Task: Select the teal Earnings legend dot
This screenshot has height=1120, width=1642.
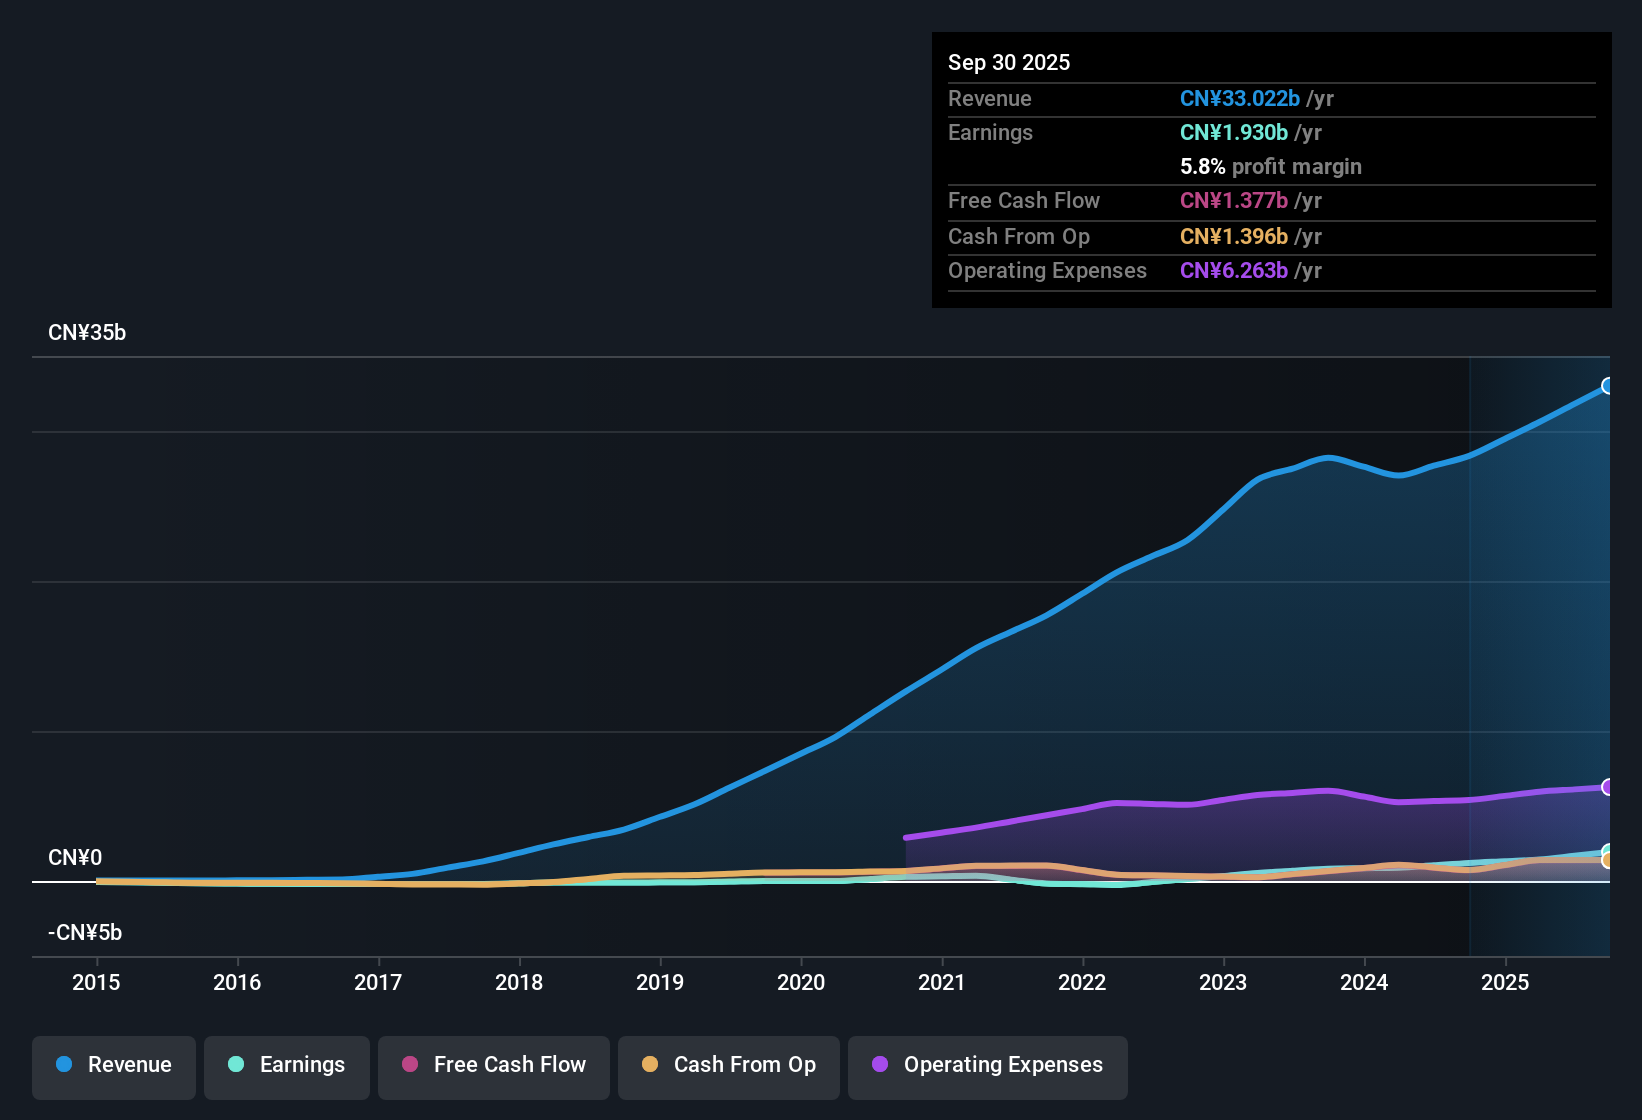Action: [236, 1065]
